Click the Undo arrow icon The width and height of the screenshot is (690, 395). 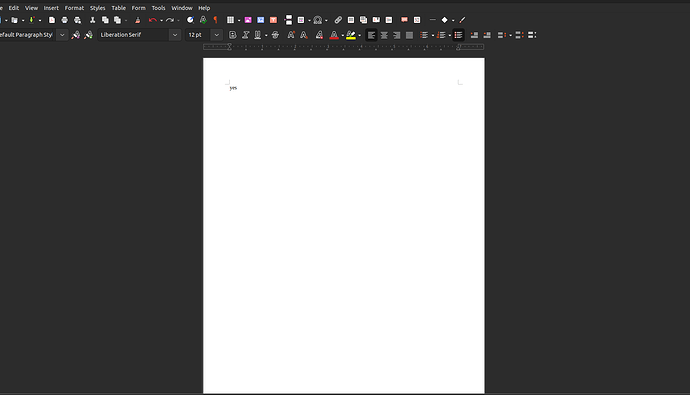pos(153,20)
